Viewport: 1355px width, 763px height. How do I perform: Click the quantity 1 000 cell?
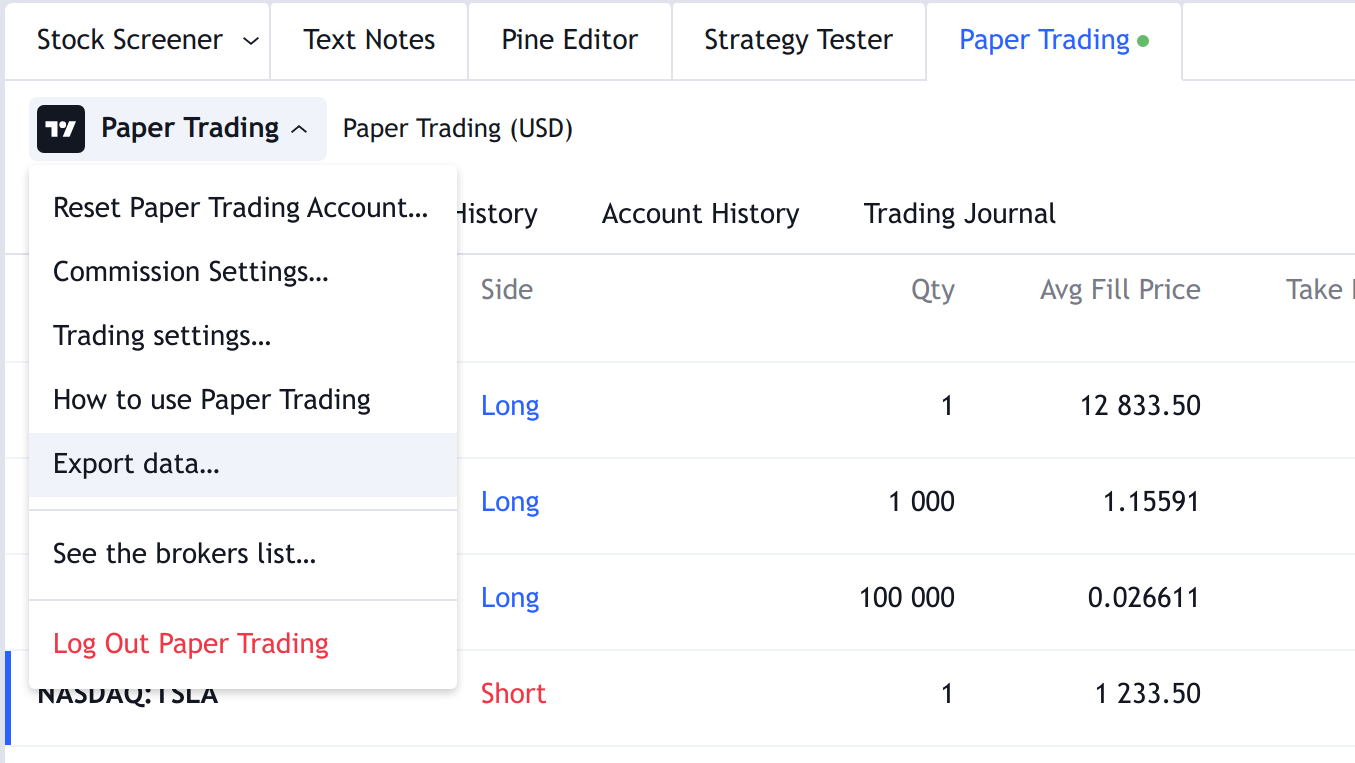coord(921,502)
